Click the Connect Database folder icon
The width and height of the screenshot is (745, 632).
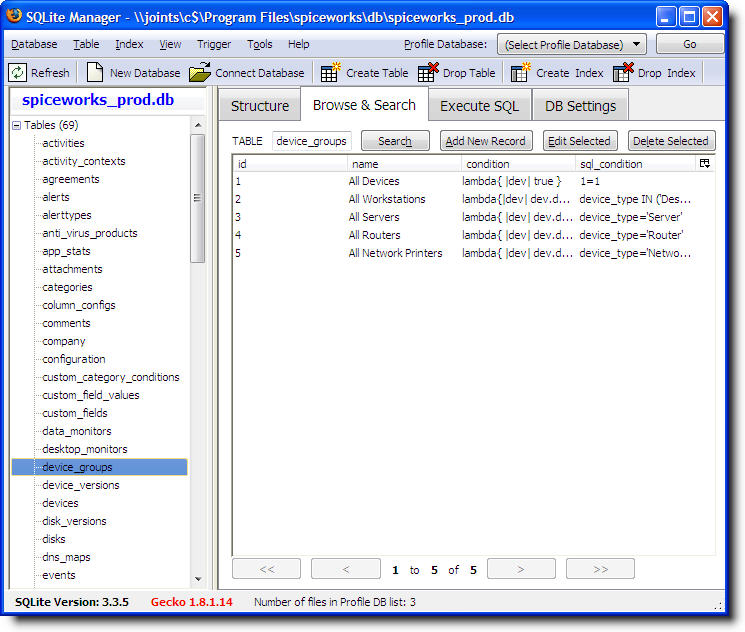coord(200,72)
